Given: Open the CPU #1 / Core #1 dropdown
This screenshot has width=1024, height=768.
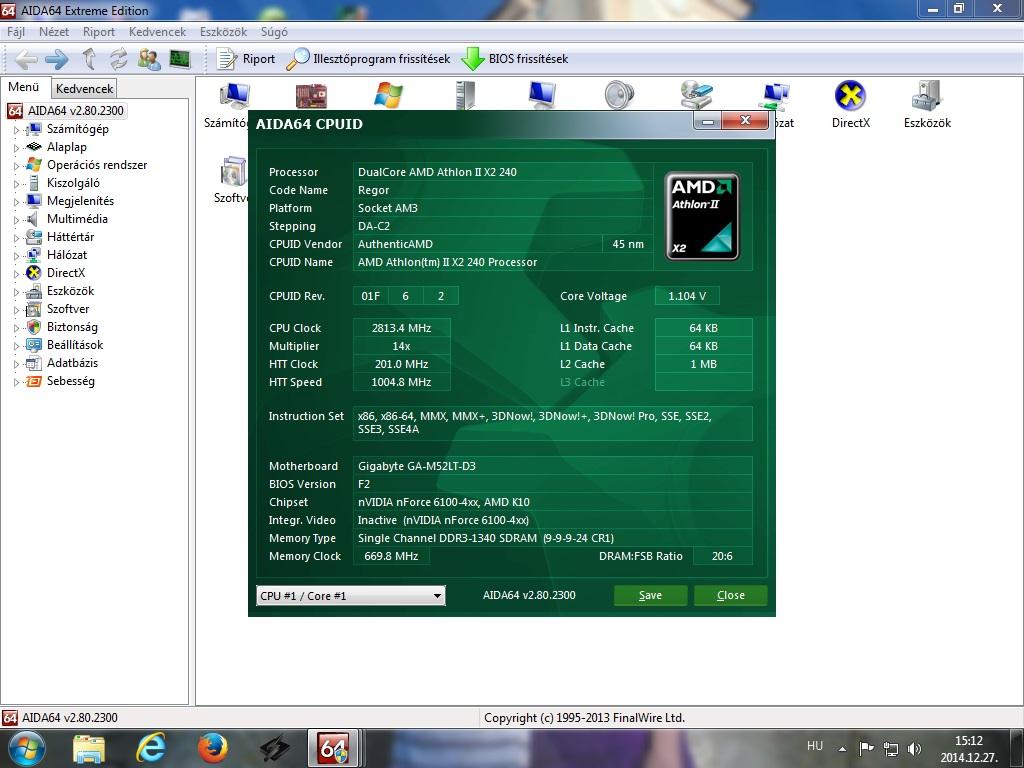Looking at the screenshot, I should point(351,596).
